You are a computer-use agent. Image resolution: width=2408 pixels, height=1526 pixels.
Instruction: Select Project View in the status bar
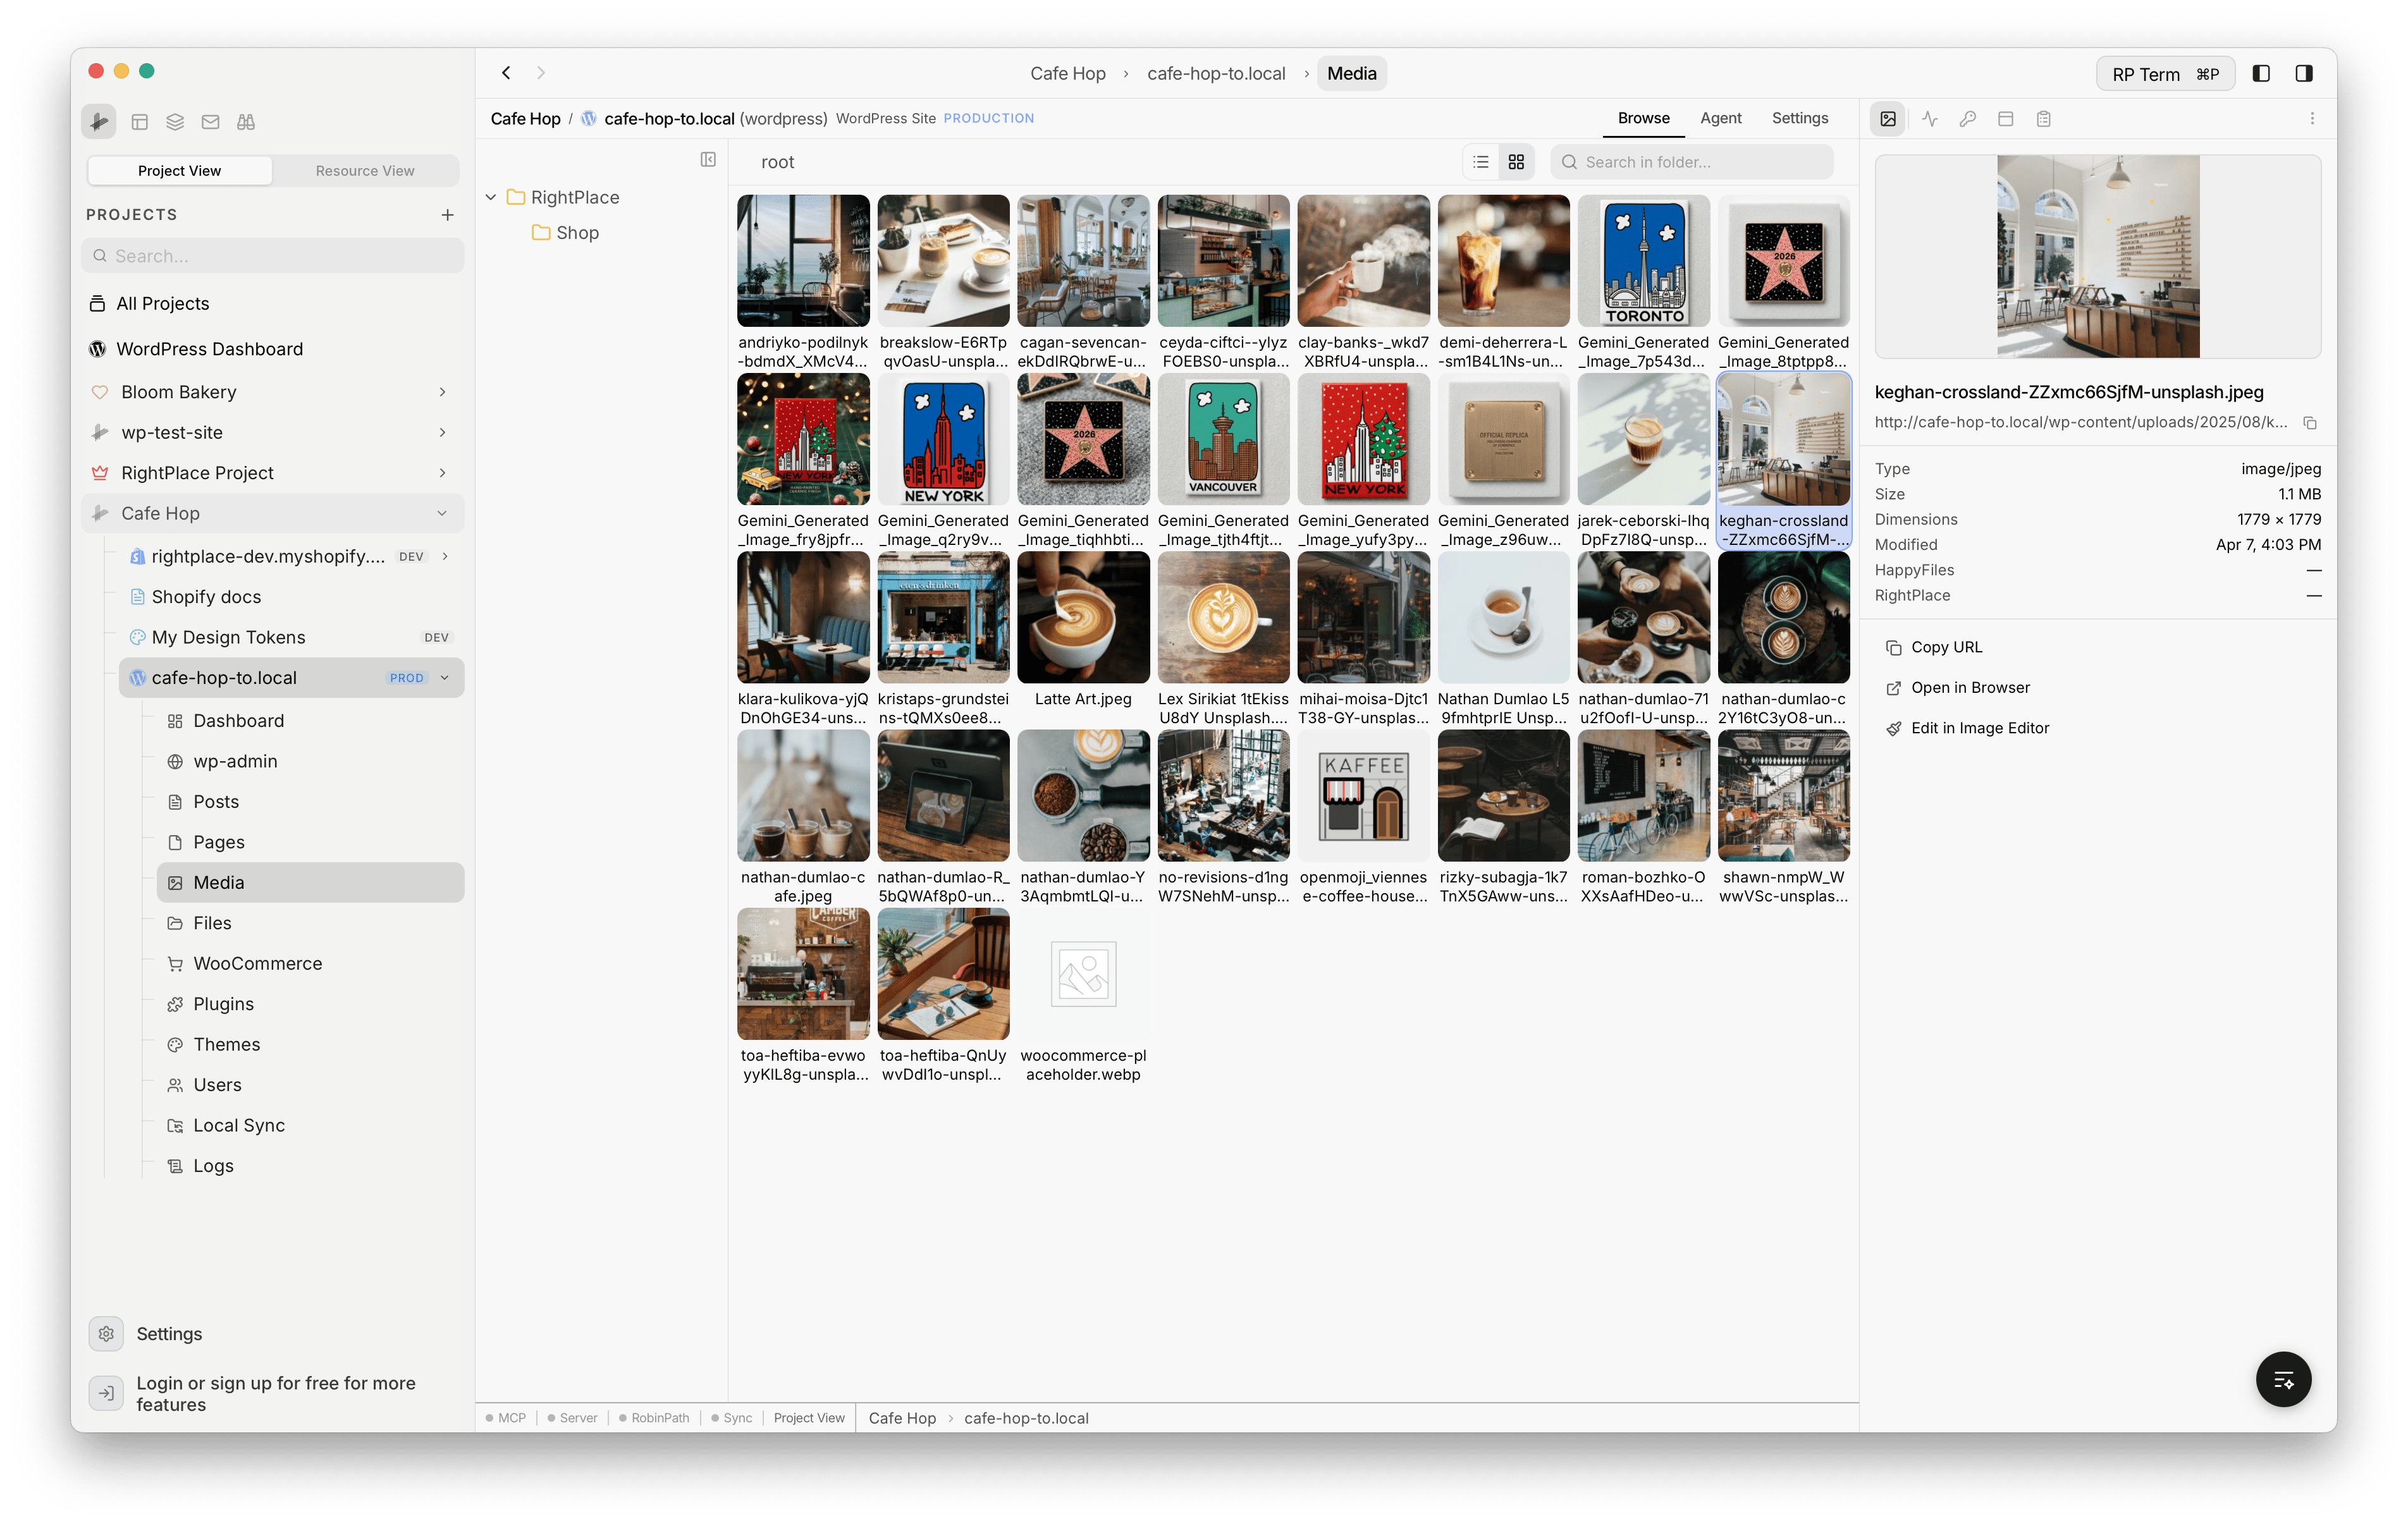point(810,1418)
